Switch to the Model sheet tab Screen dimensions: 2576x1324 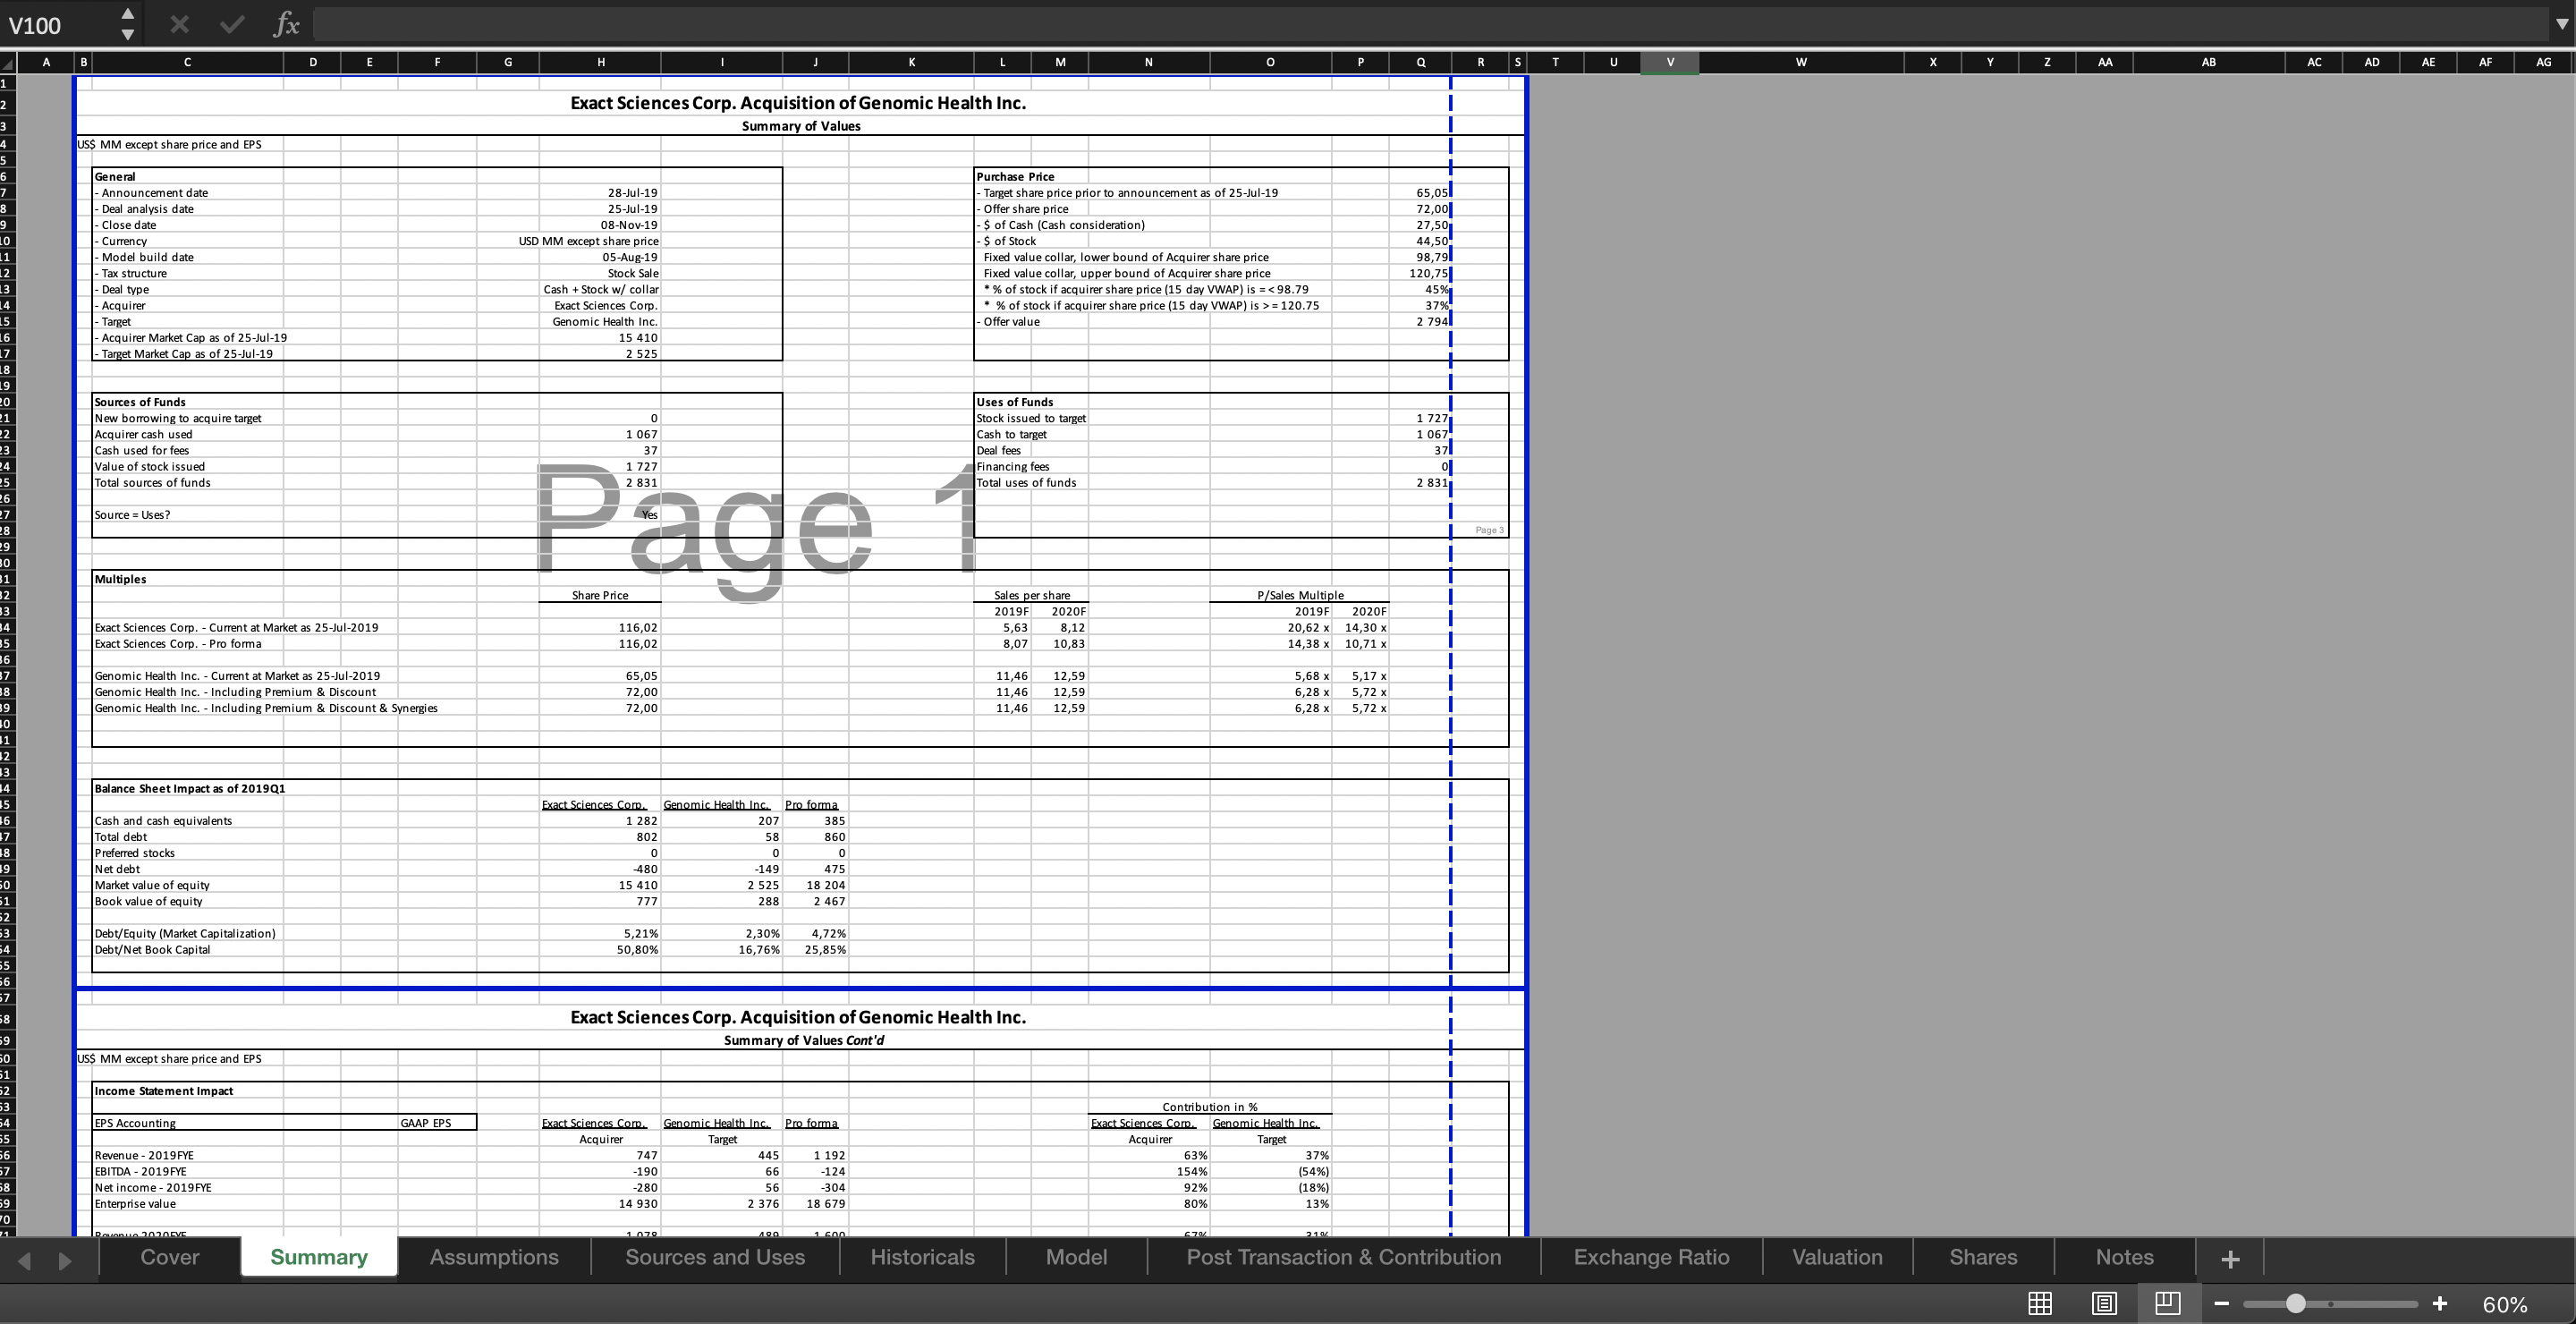pyautogui.click(x=1076, y=1257)
